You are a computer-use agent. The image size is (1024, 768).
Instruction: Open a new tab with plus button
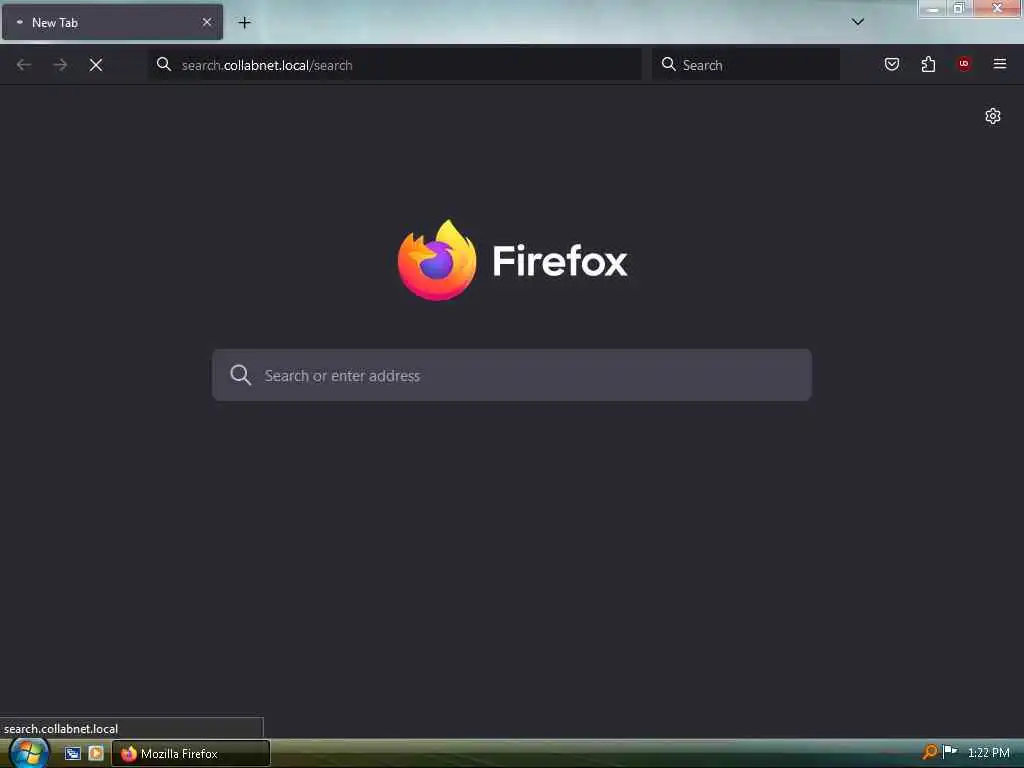pos(244,23)
